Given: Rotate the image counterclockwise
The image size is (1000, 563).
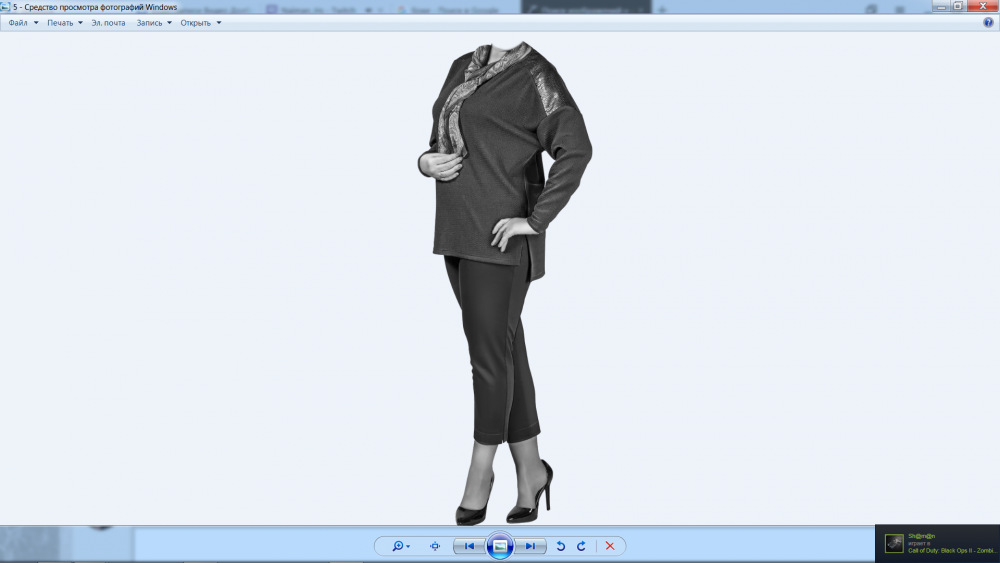Looking at the screenshot, I should pyautogui.click(x=561, y=546).
